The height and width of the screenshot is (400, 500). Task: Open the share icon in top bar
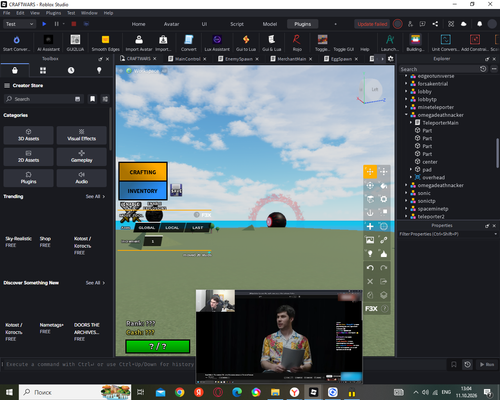coord(435,24)
